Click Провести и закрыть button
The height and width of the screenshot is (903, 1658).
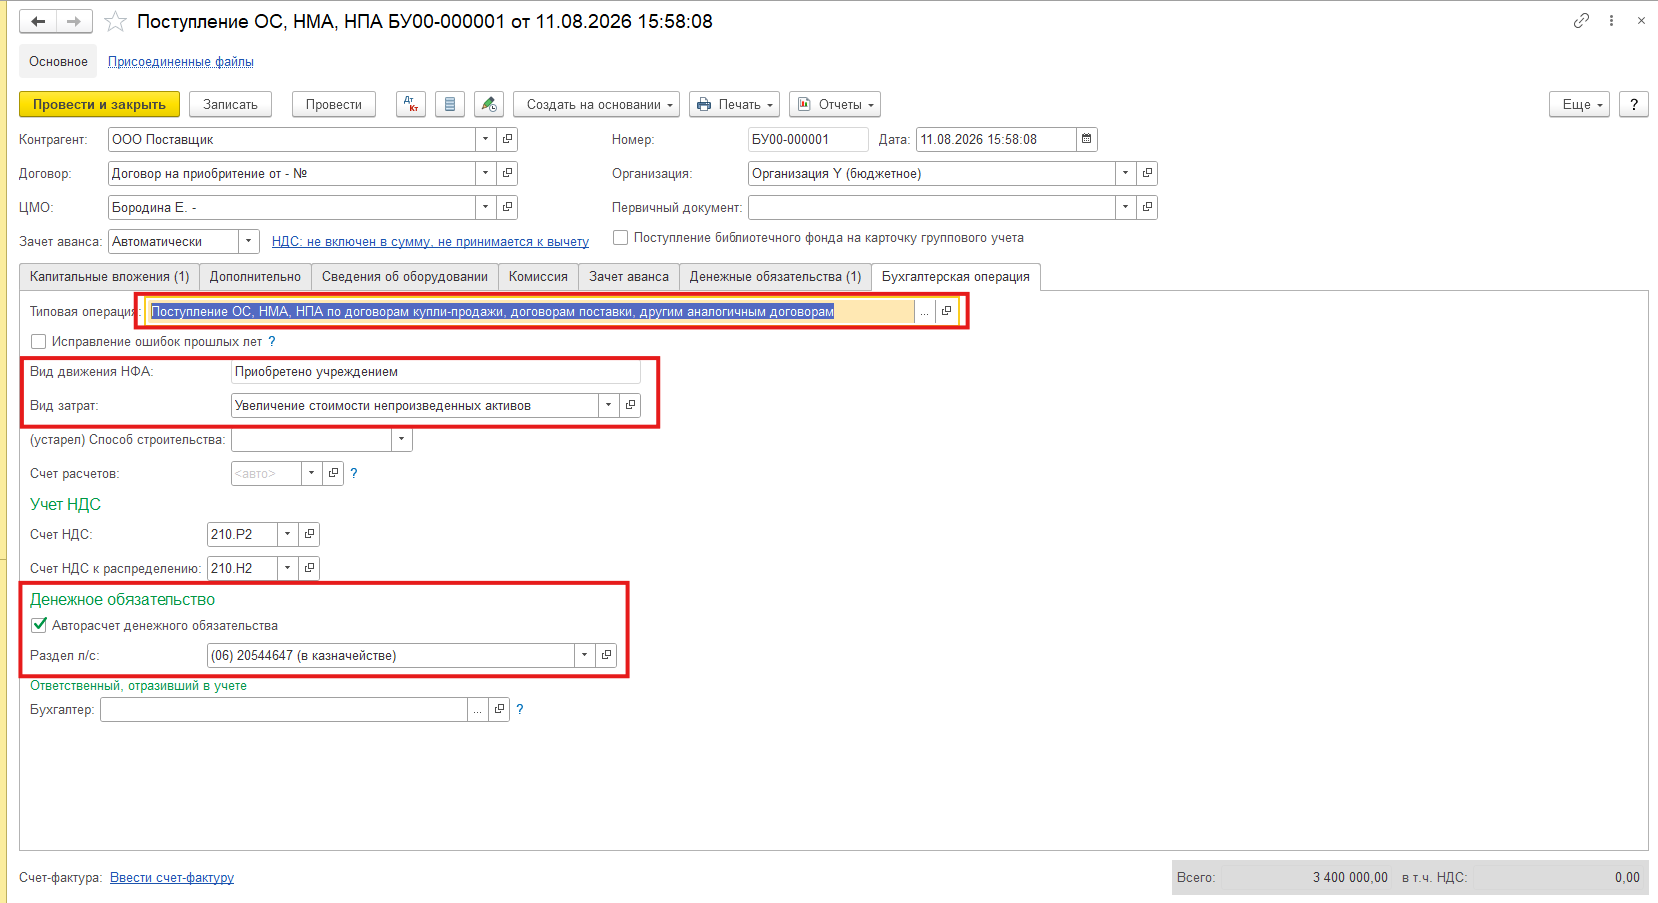(x=99, y=104)
